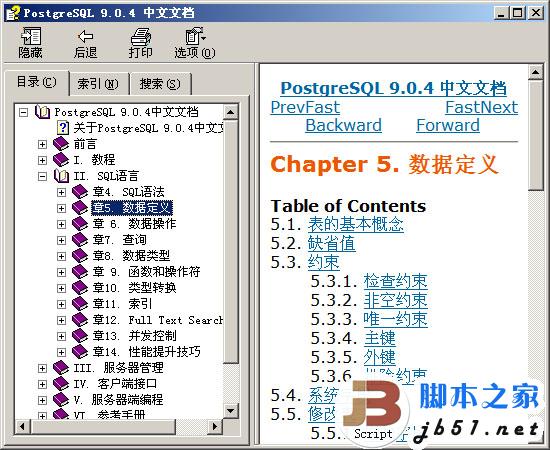Image resolution: width=550 pixels, height=450 pixels.
Task: Expand the III. 服务器管理 node
Action: click(42, 368)
